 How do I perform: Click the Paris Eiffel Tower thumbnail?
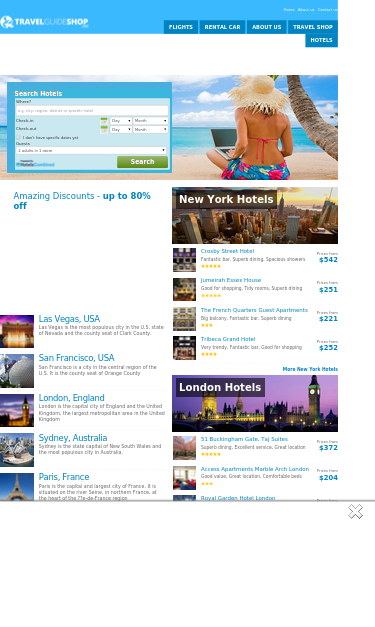point(17,487)
